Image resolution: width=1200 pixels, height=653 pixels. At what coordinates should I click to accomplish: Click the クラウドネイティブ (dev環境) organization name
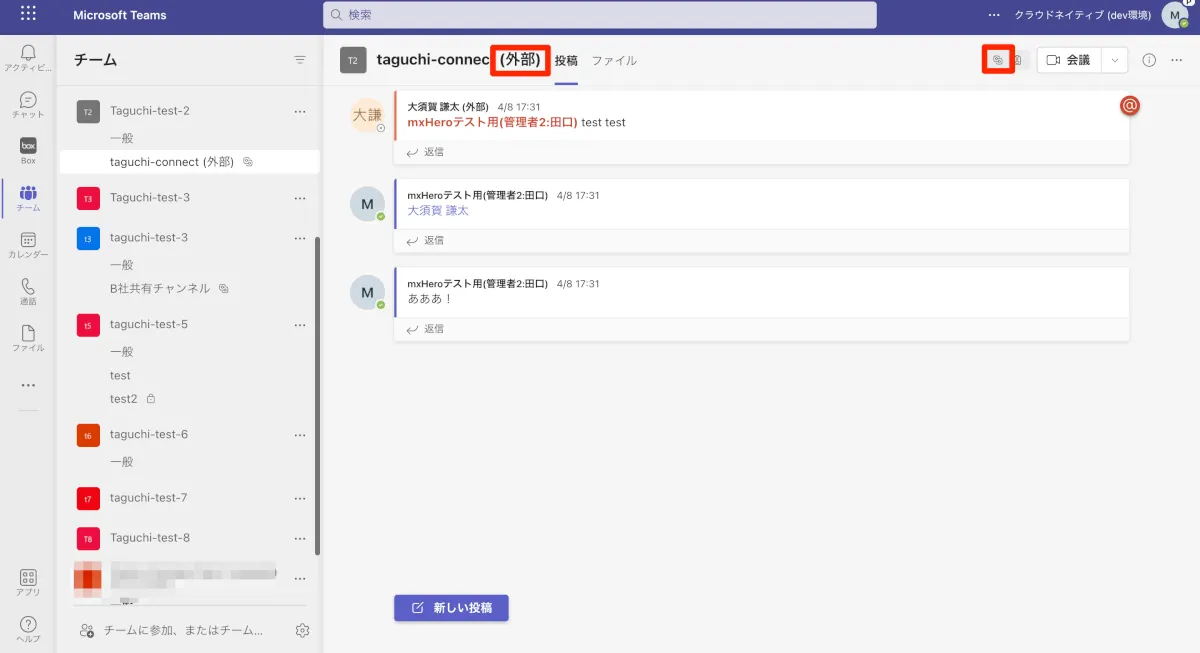[1084, 15]
